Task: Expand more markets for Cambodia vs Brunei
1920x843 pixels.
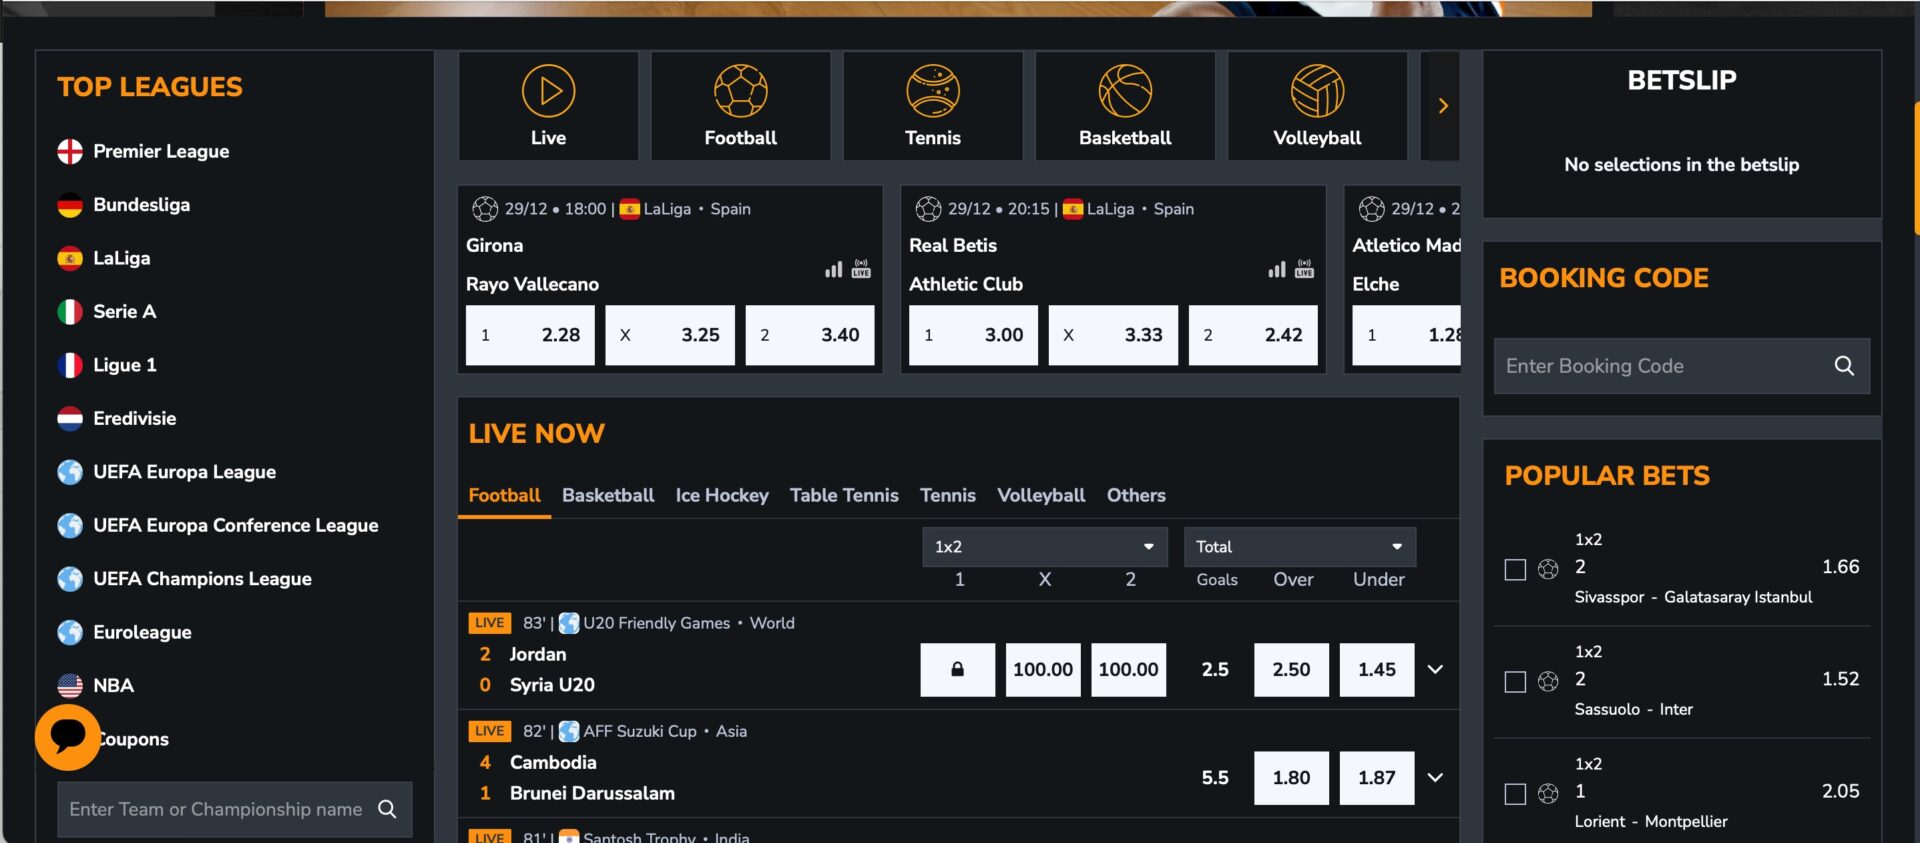Action: pyautogui.click(x=1435, y=777)
